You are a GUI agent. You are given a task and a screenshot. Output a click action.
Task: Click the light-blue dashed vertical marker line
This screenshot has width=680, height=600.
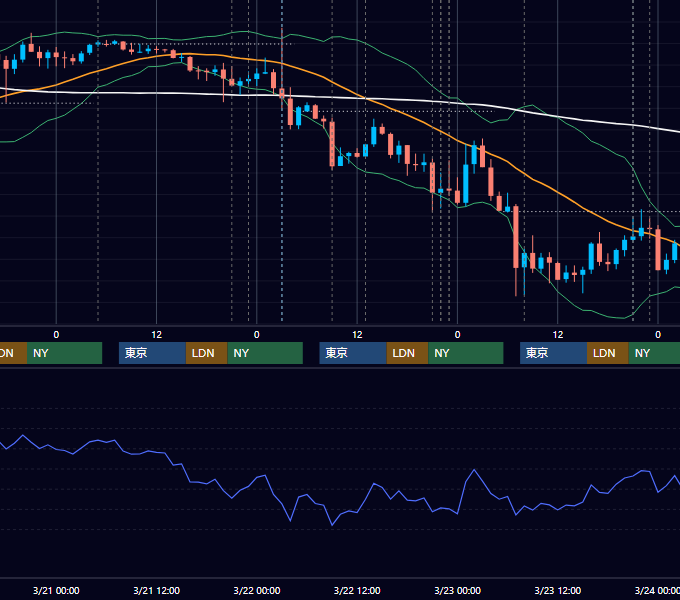(x=282, y=217)
